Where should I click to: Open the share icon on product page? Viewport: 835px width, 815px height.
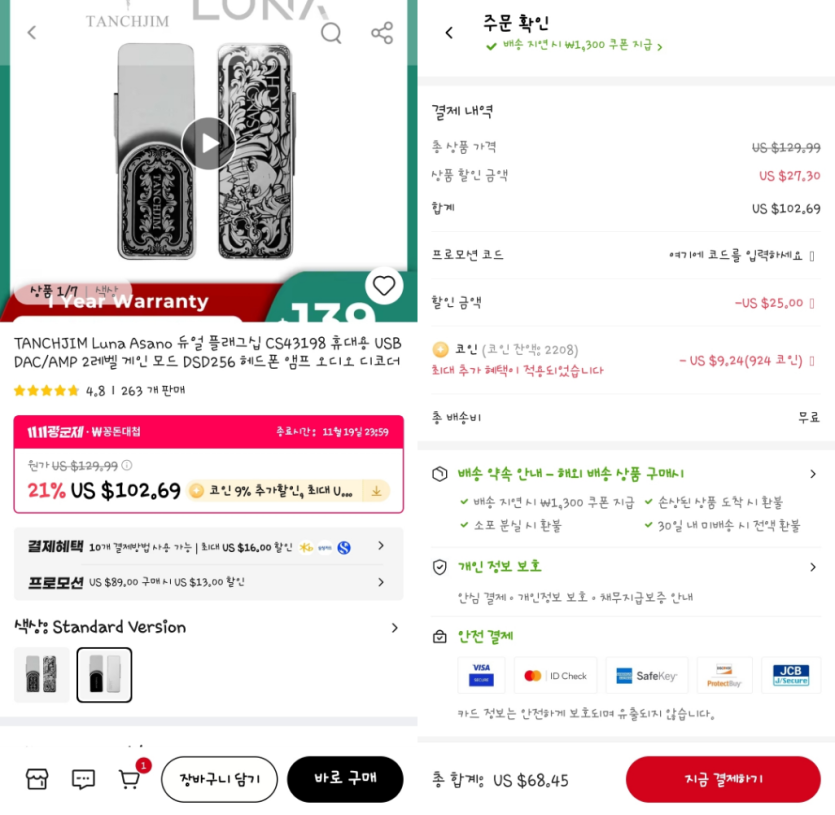point(382,33)
